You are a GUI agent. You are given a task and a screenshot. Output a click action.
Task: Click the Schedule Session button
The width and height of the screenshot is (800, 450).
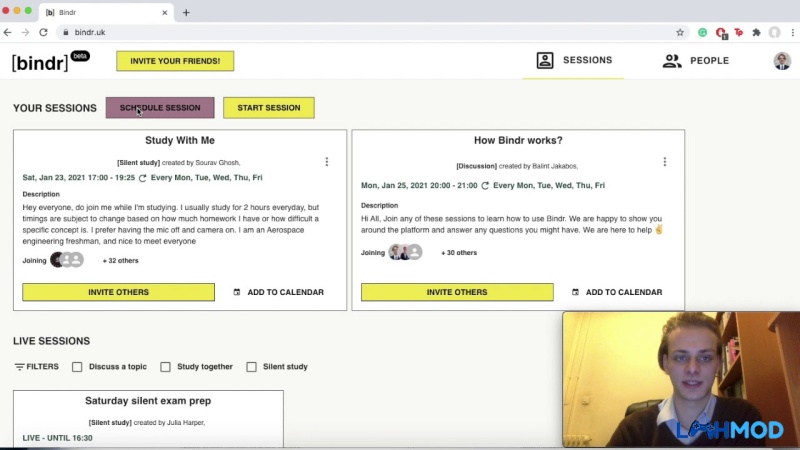(160, 108)
